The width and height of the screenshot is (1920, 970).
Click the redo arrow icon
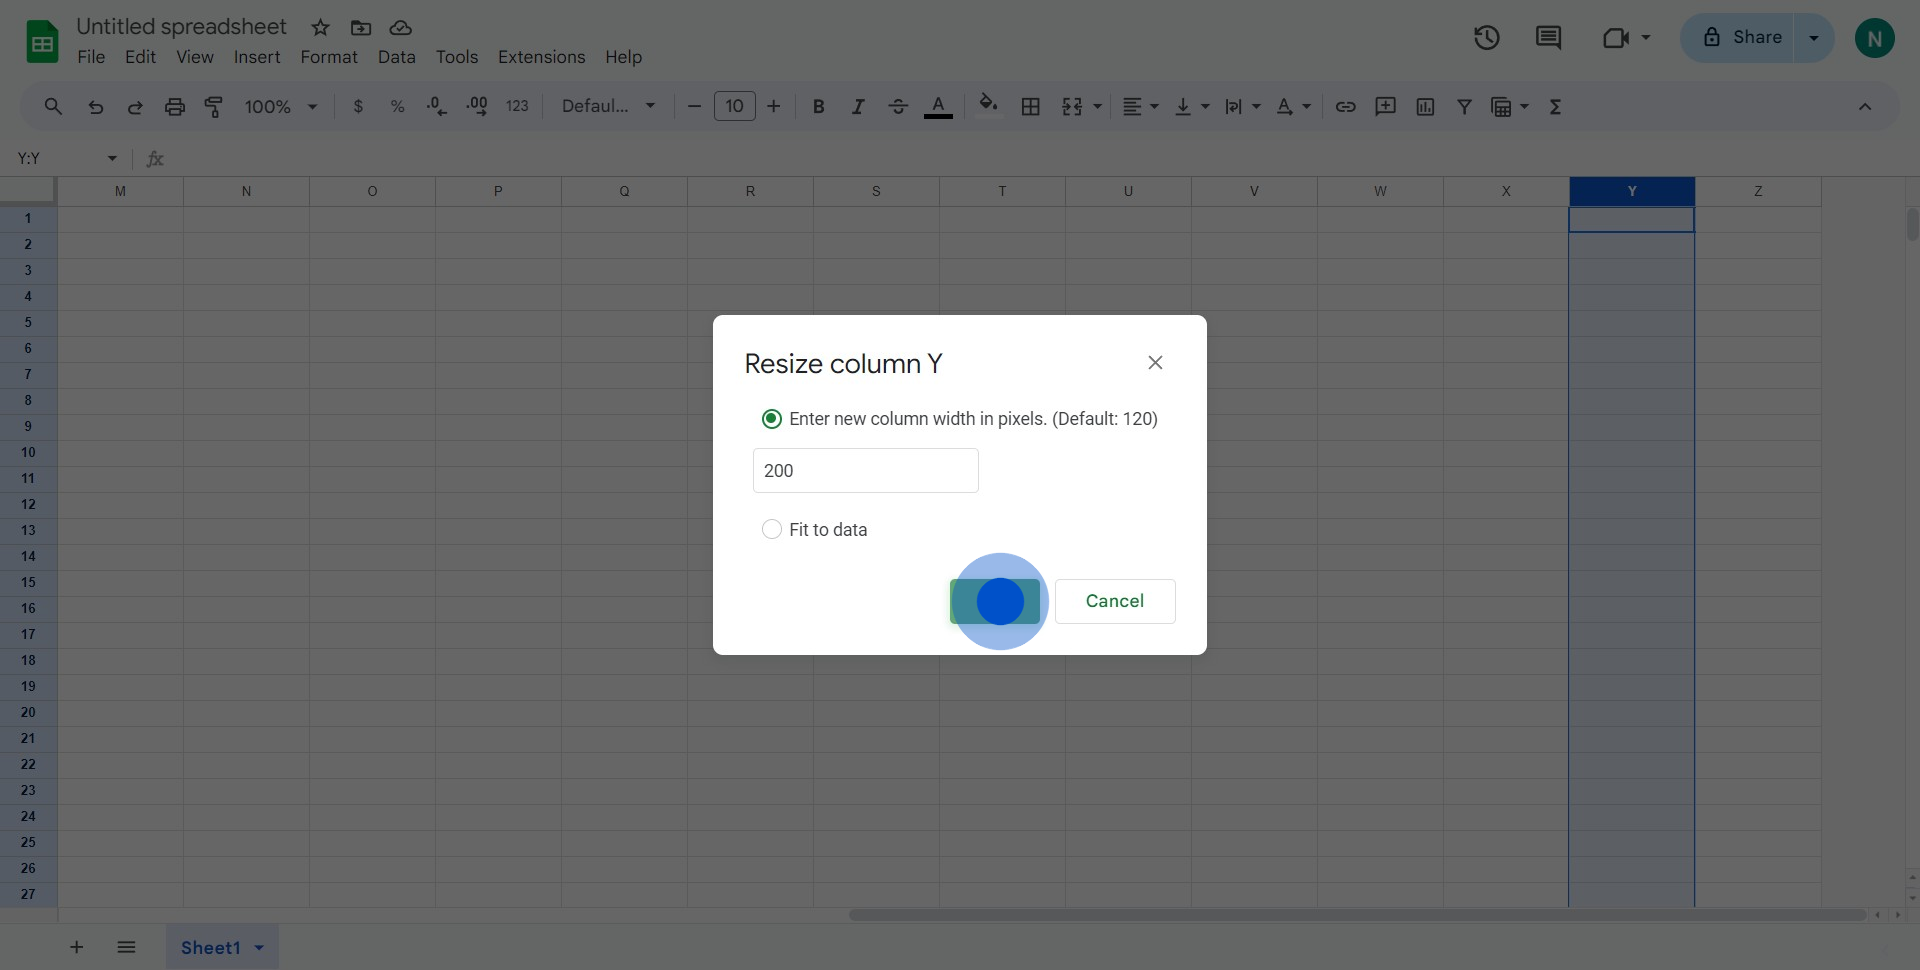pos(135,106)
